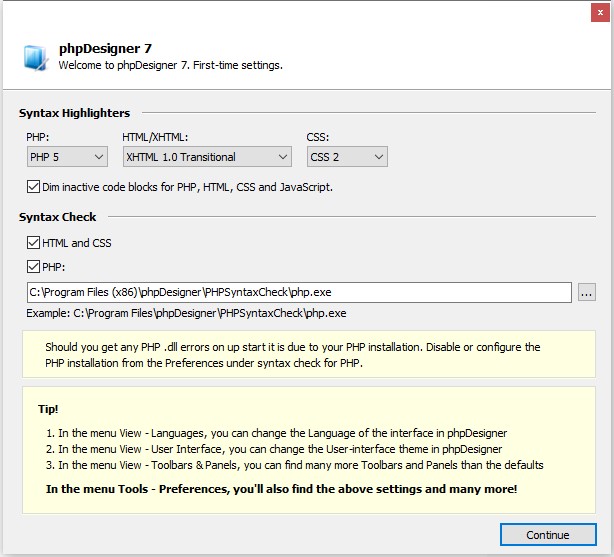This screenshot has width=614, height=557.
Task: Click the Continue button
Action: [x=548, y=535]
